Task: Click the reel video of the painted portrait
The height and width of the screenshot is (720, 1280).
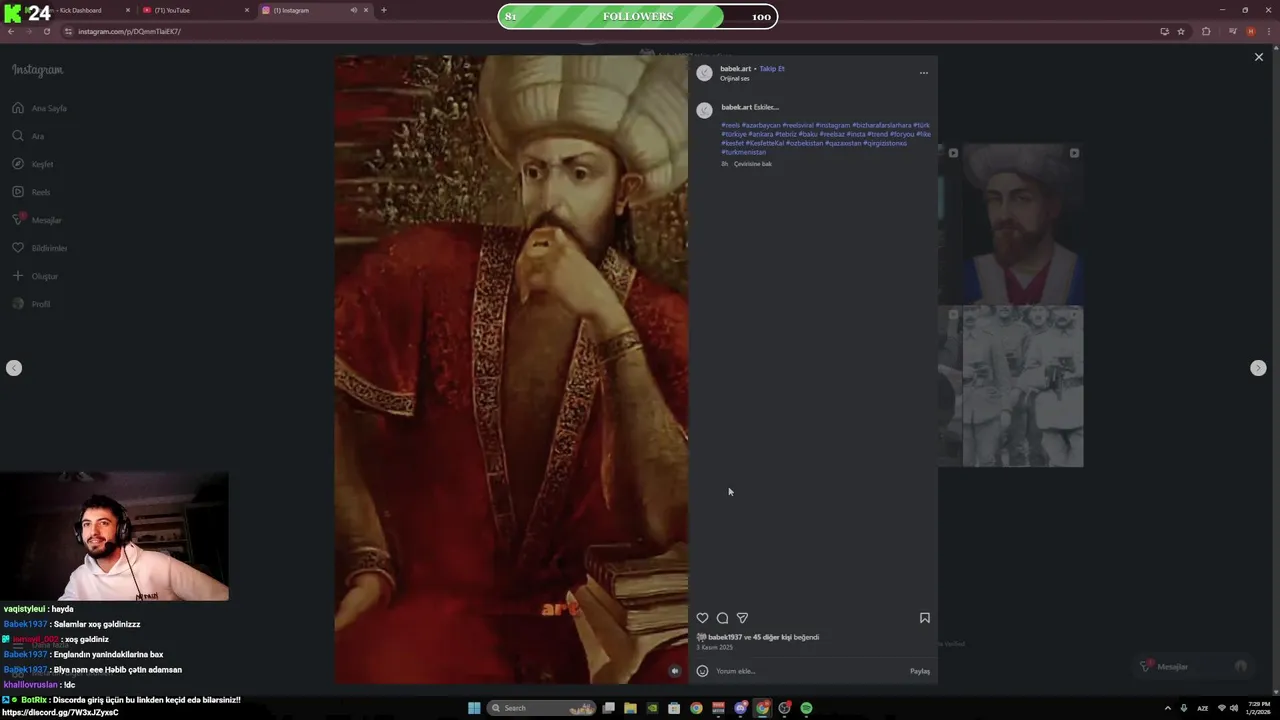Action: coord(511,369)
